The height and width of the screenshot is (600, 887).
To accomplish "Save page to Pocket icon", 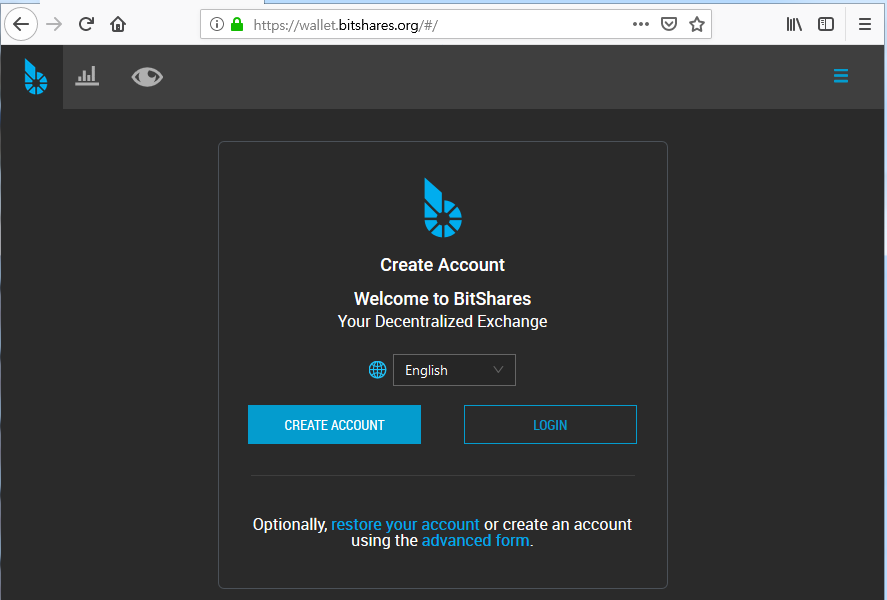I will click(x=669, y=24).
